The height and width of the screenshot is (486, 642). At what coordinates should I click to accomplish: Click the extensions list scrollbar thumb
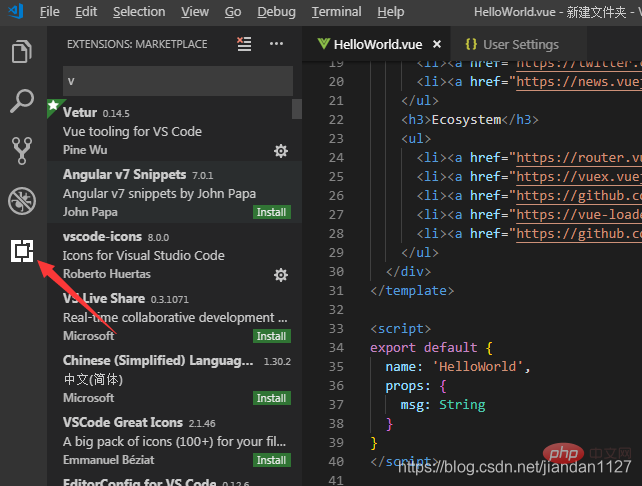click(297, 109)
